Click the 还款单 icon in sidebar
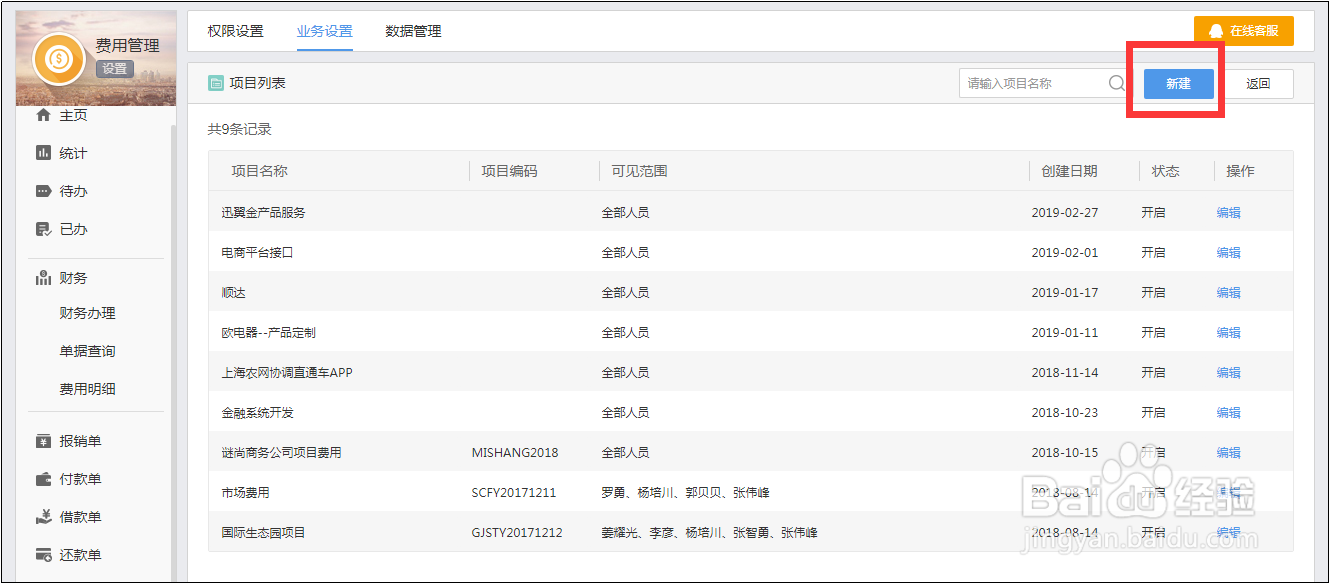The image size is (1331, 584). [43, 555]
